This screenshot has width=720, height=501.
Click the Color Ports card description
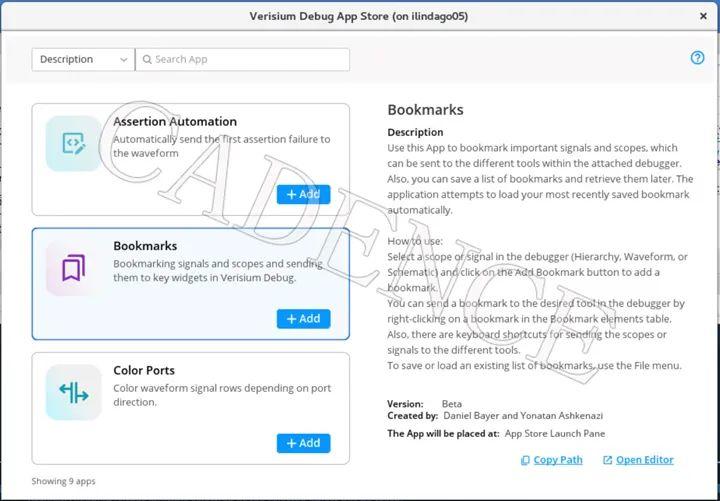point(221,395)
